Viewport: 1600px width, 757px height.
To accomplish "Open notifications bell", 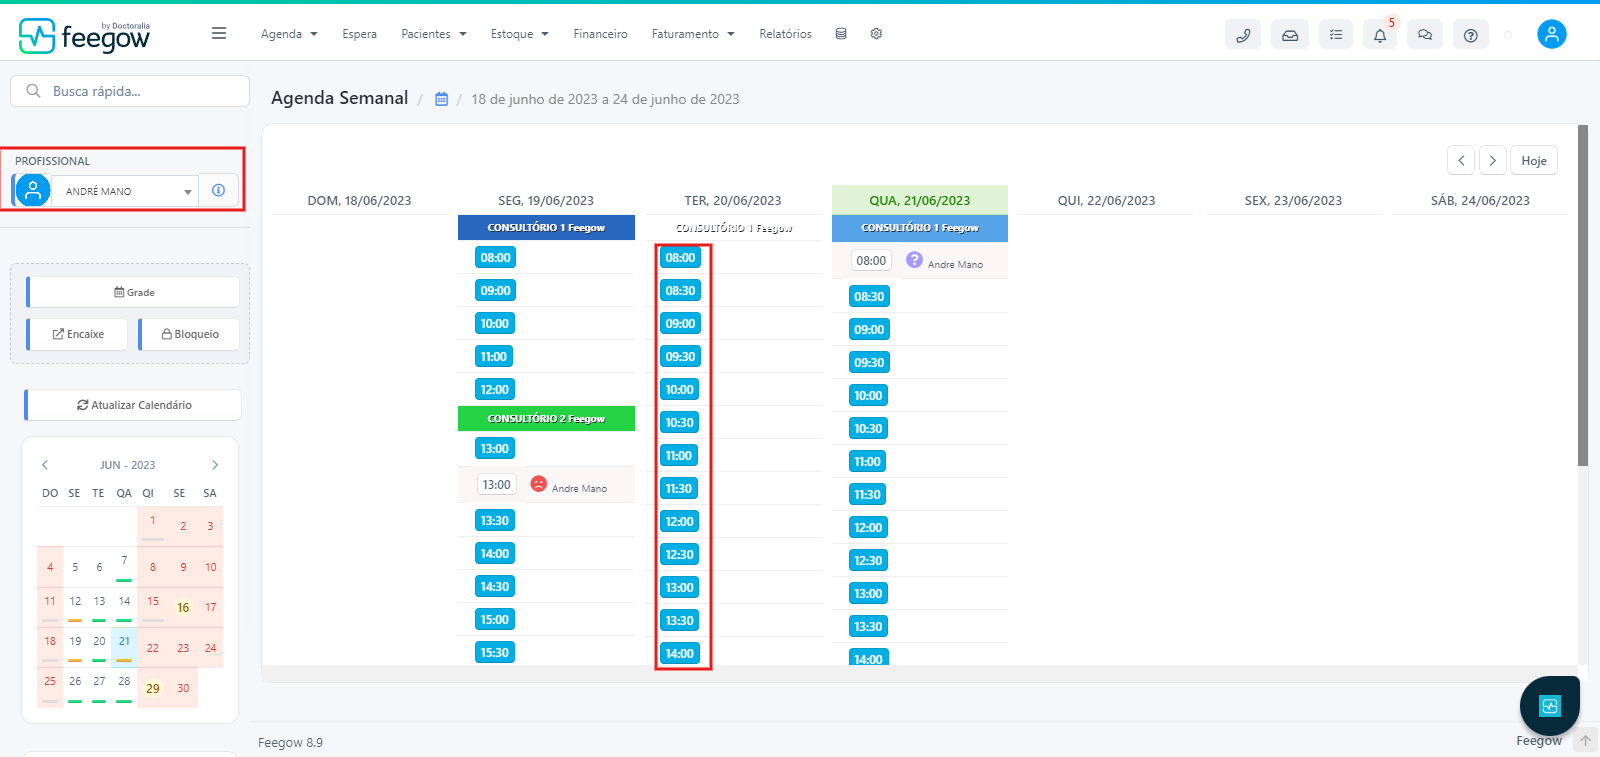I will [1380, 34].
